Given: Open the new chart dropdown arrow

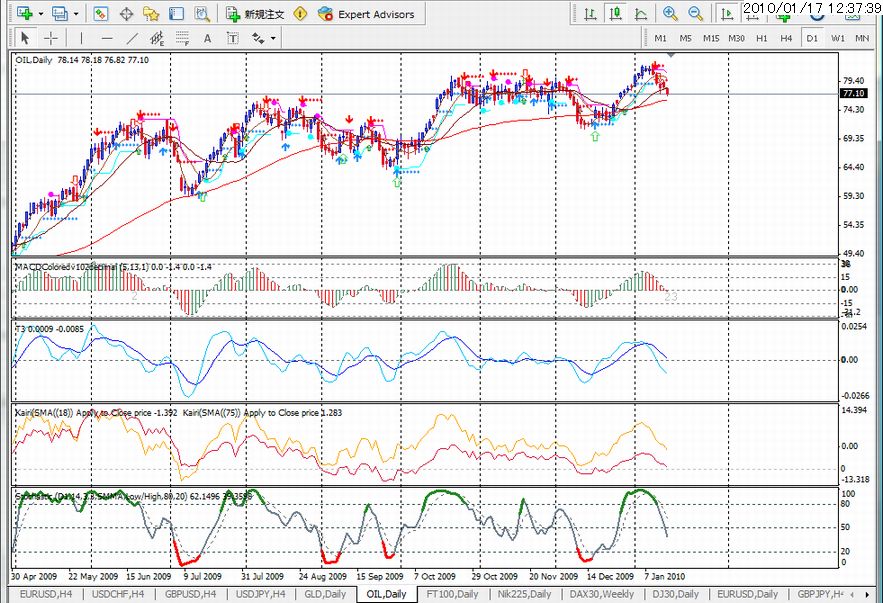Looking at the screenshot, I should tap(40, 14).
